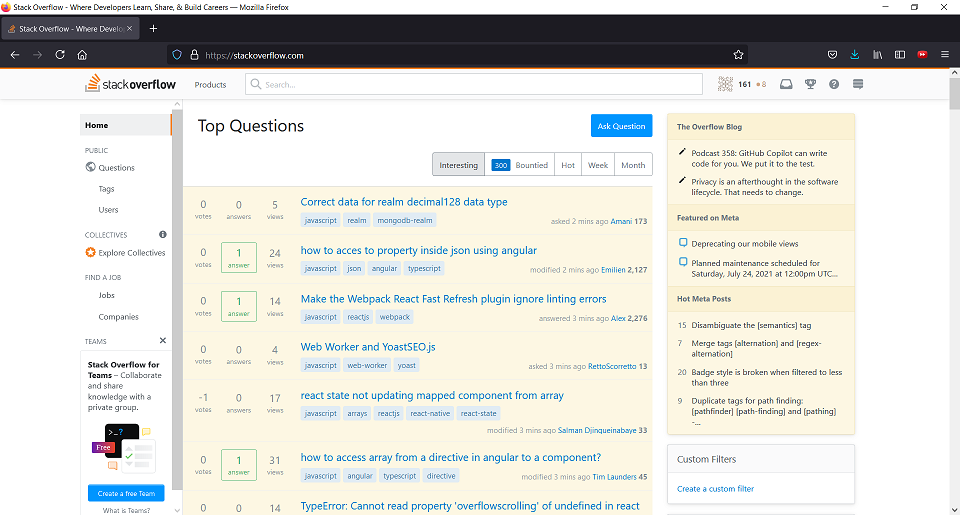This screenshot has height=515, width=960.
Task: Close the Teams sidebar section
Action: (163, 340)
